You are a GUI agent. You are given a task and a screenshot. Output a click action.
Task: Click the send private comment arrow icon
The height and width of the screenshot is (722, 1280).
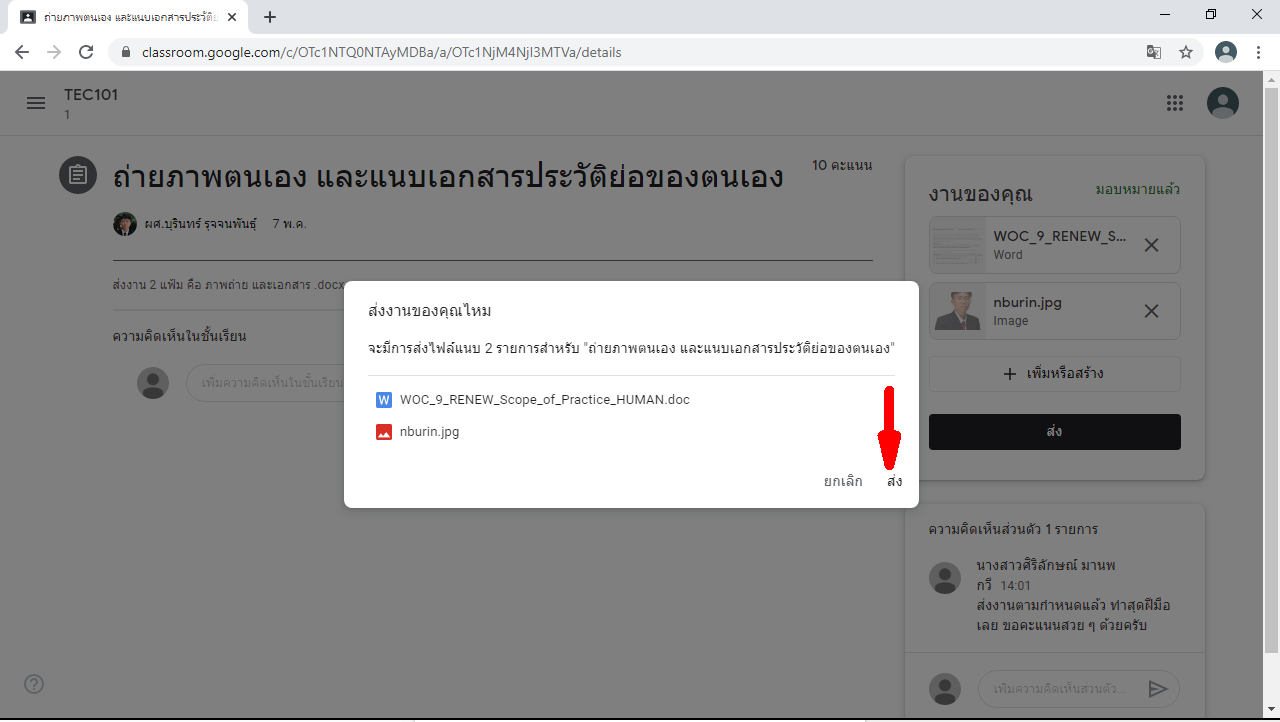point(1157,689)
